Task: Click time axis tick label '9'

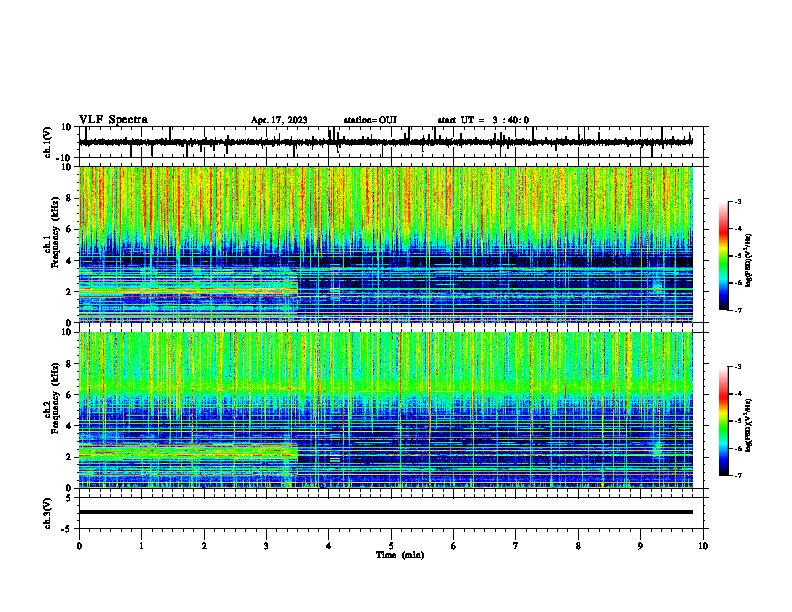Action: (x=640, y=546)
